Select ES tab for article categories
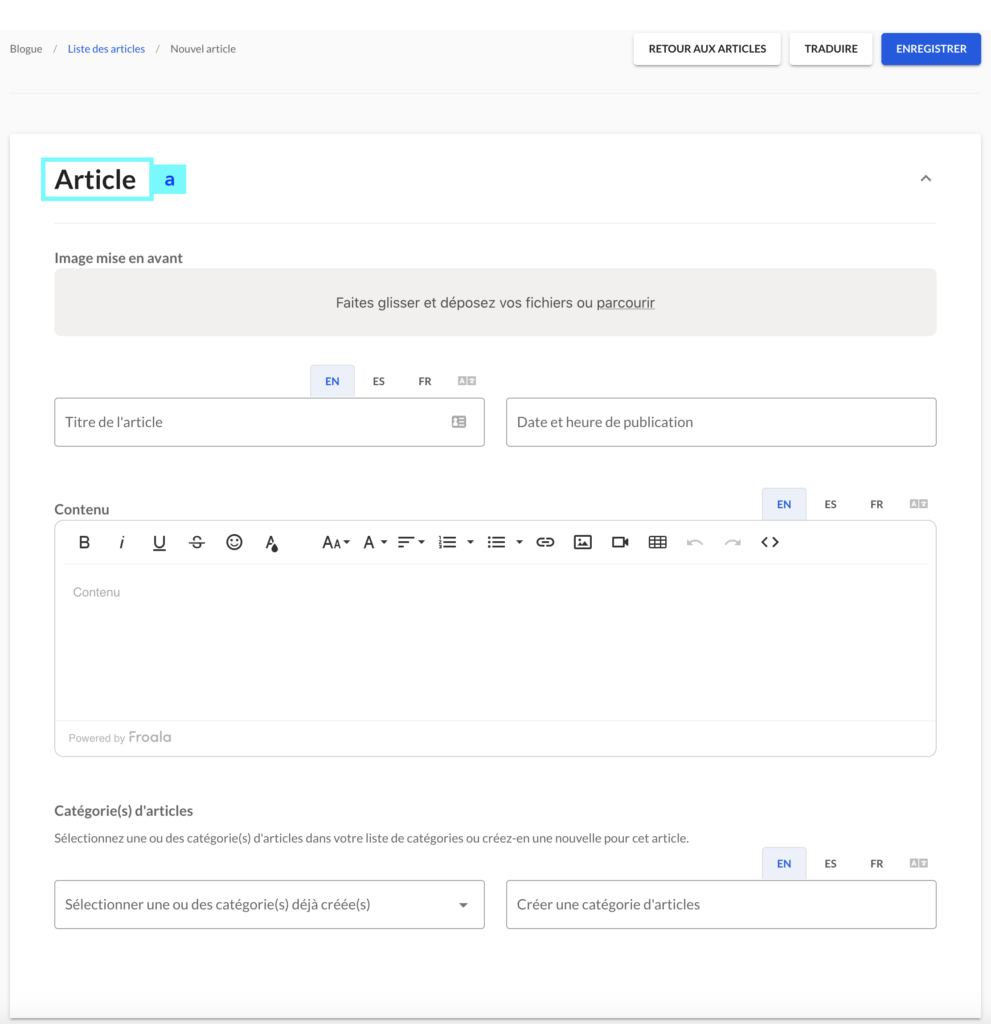Screen dimensions: 991x1024 pos(830,863)
